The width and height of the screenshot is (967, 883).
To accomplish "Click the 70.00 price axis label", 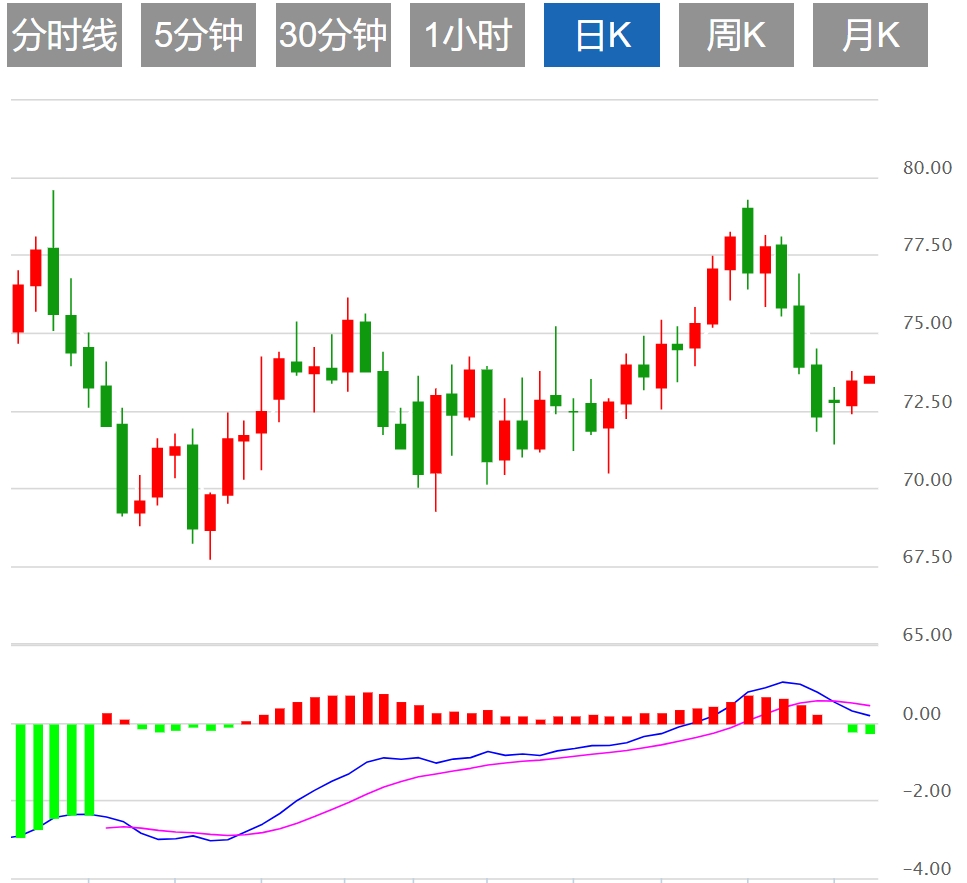I will 927,480.
